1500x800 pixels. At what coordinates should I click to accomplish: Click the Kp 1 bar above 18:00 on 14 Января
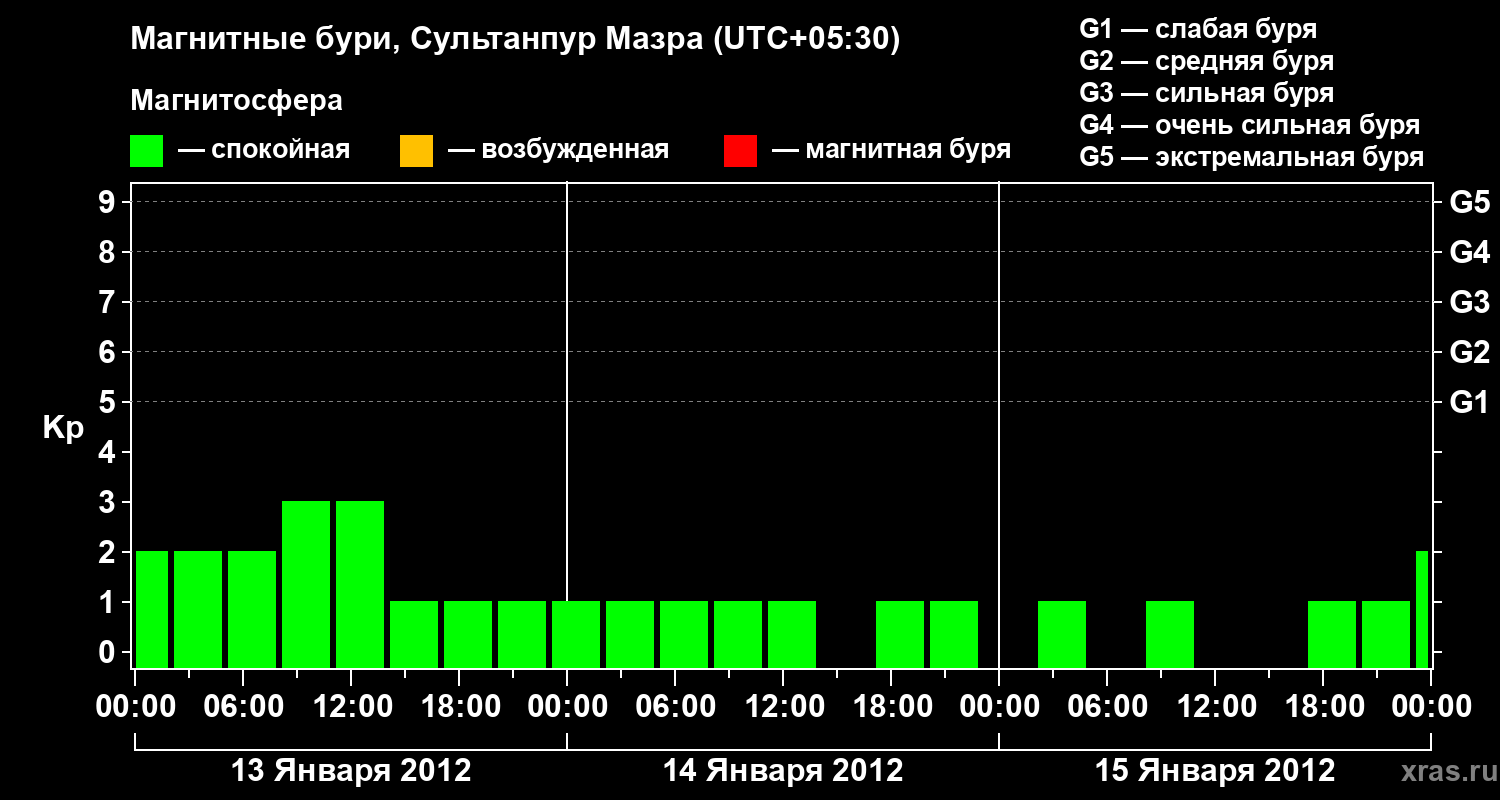click(900, 634)
